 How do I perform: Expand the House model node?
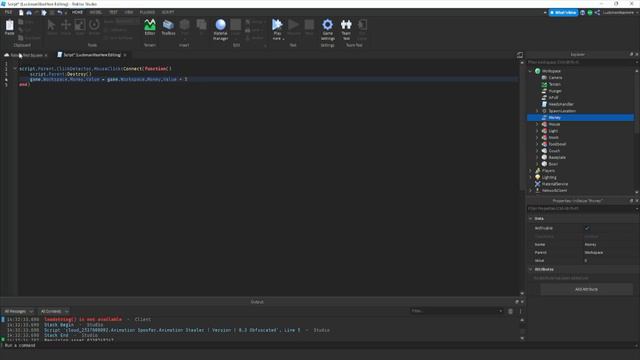[537, 124]
